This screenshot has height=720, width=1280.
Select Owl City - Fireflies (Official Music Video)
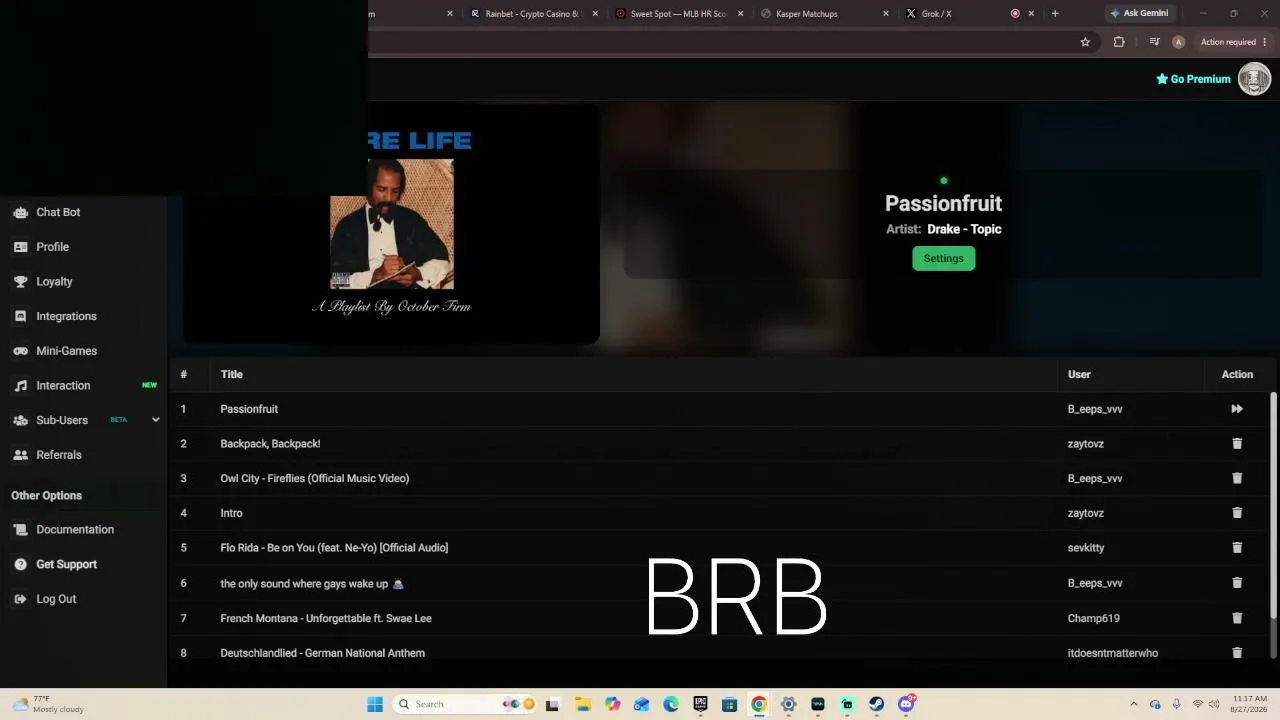(x=315, y=478)
